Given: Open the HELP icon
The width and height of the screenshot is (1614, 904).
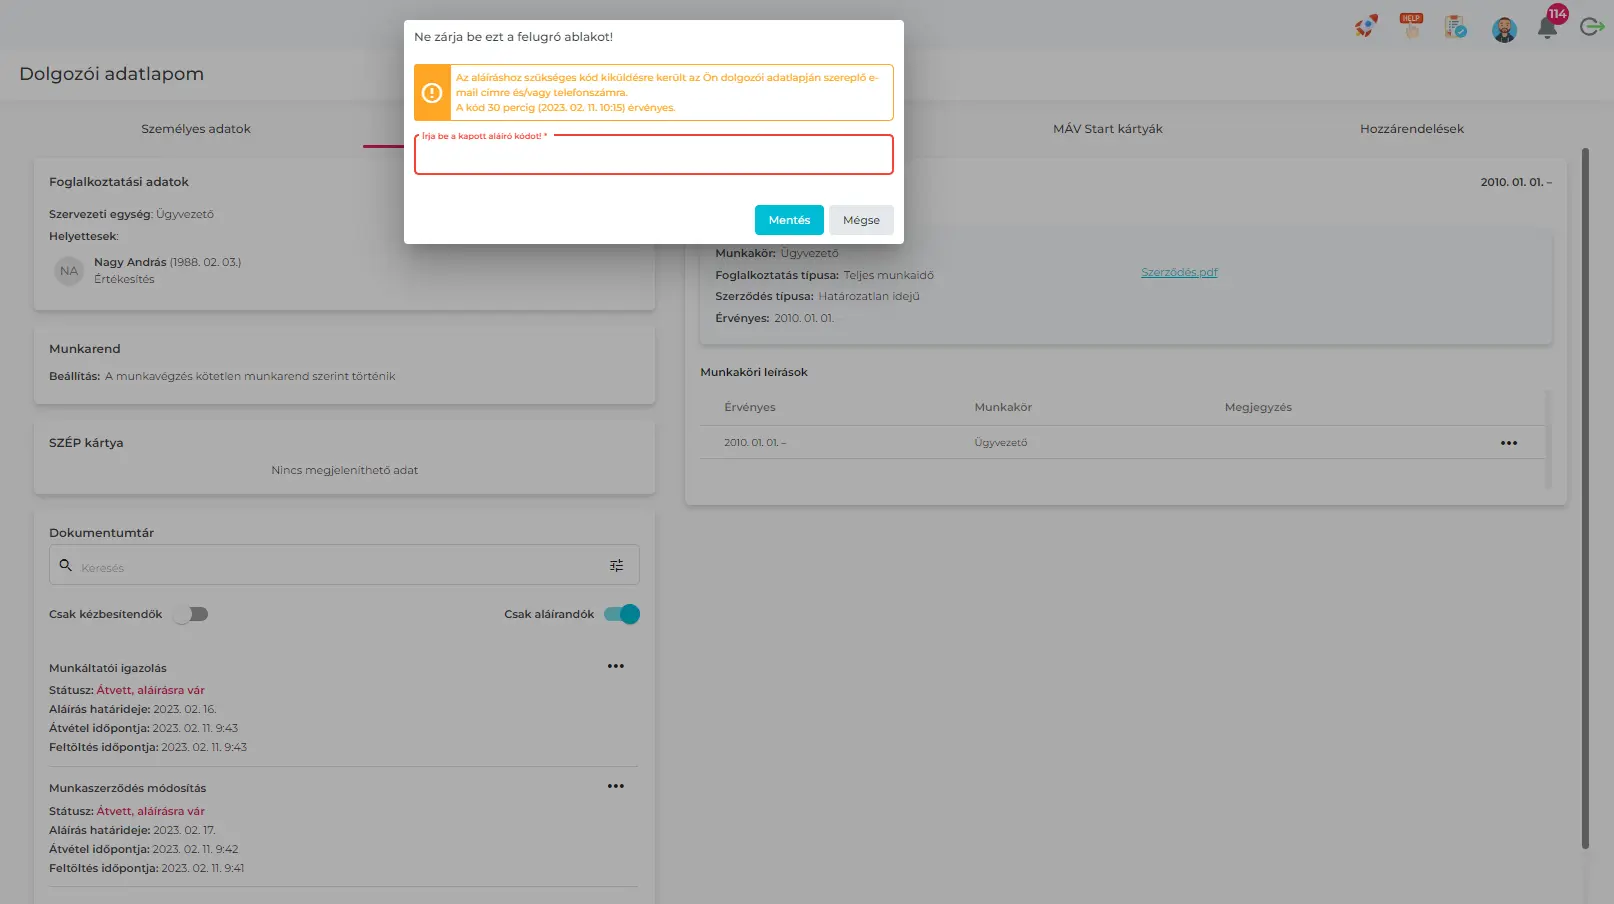Looking at the screenshot, I should [x=1411, y=26].
